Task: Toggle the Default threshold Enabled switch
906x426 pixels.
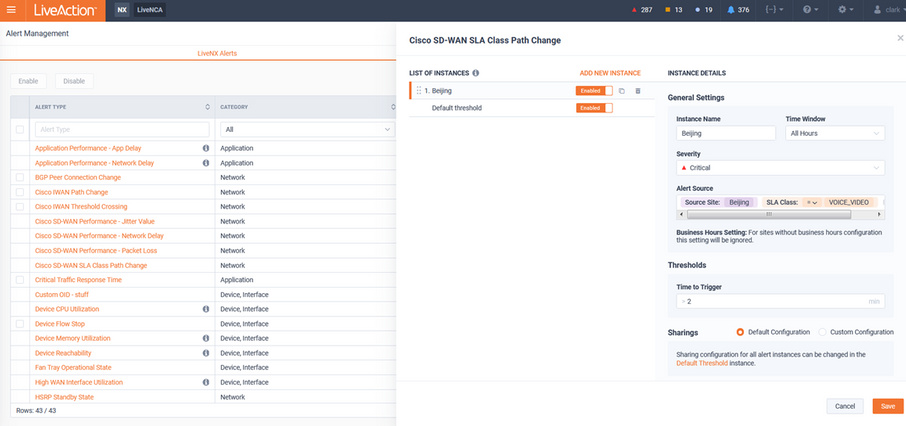Action: 594,108
